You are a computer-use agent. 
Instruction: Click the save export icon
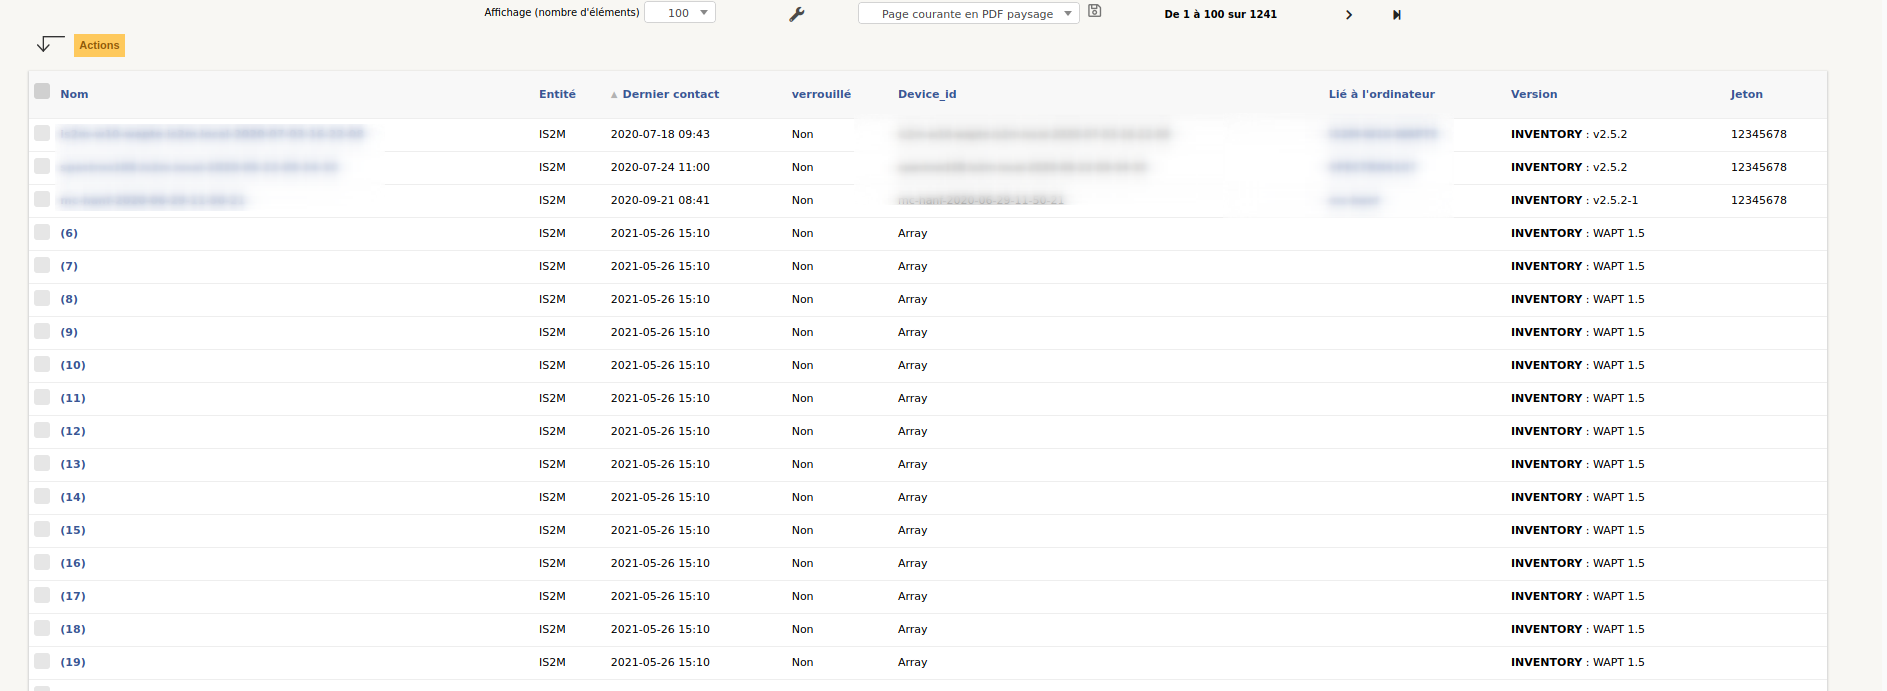pos(1094,11)
